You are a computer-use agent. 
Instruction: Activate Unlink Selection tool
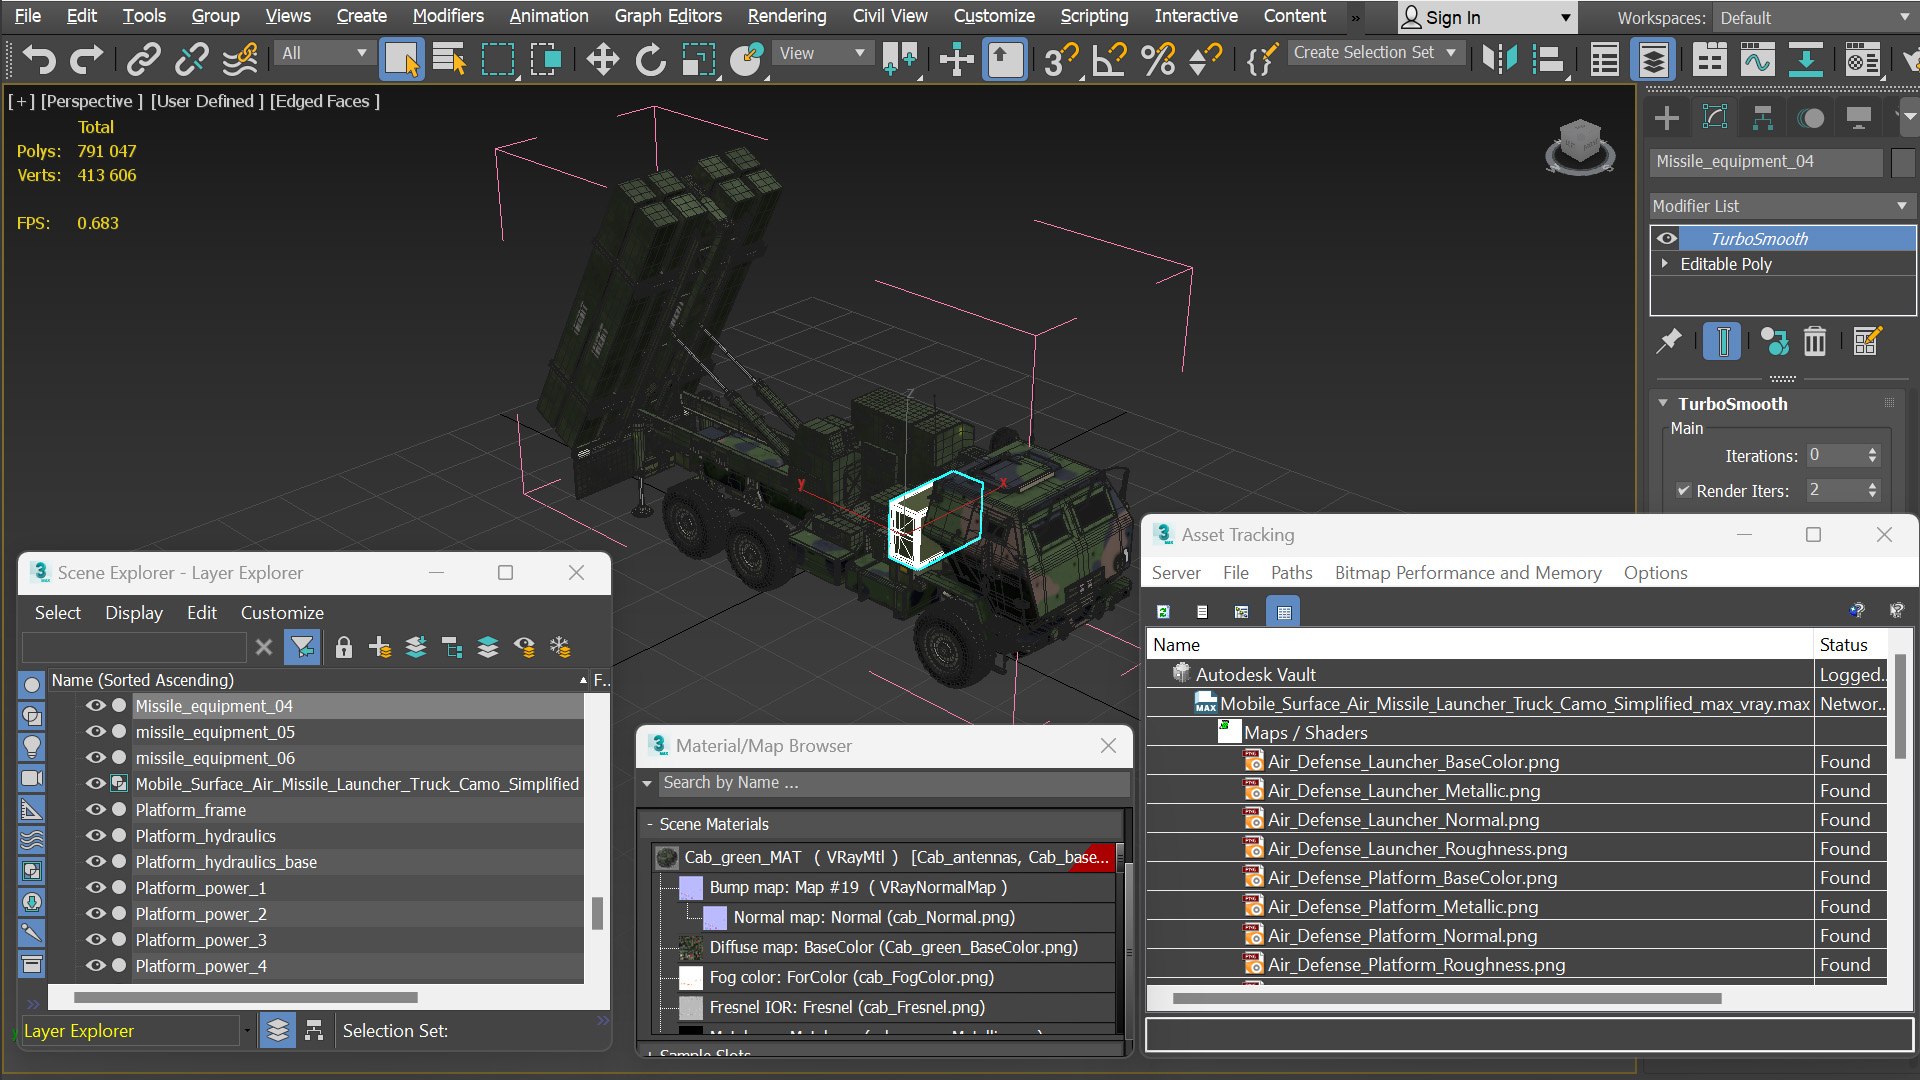192,59
